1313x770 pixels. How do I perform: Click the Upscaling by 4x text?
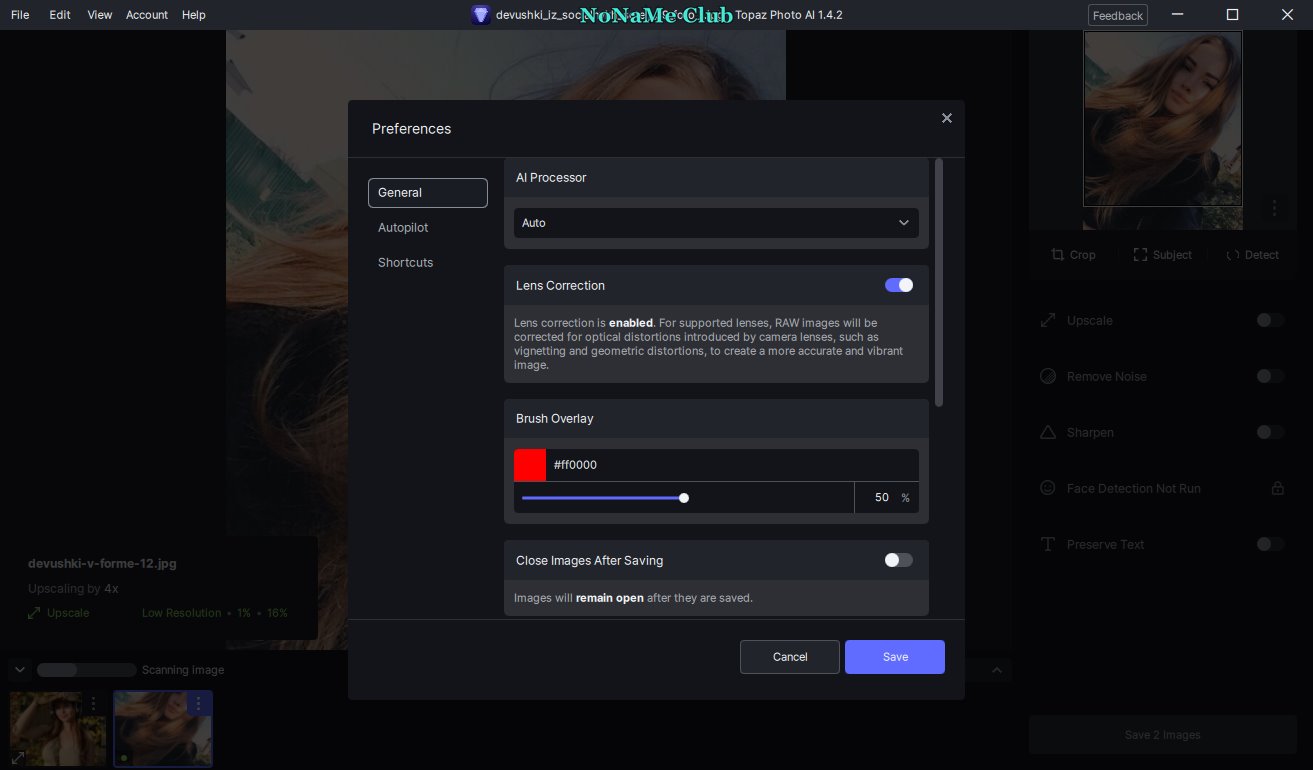(x=73, y=589)
